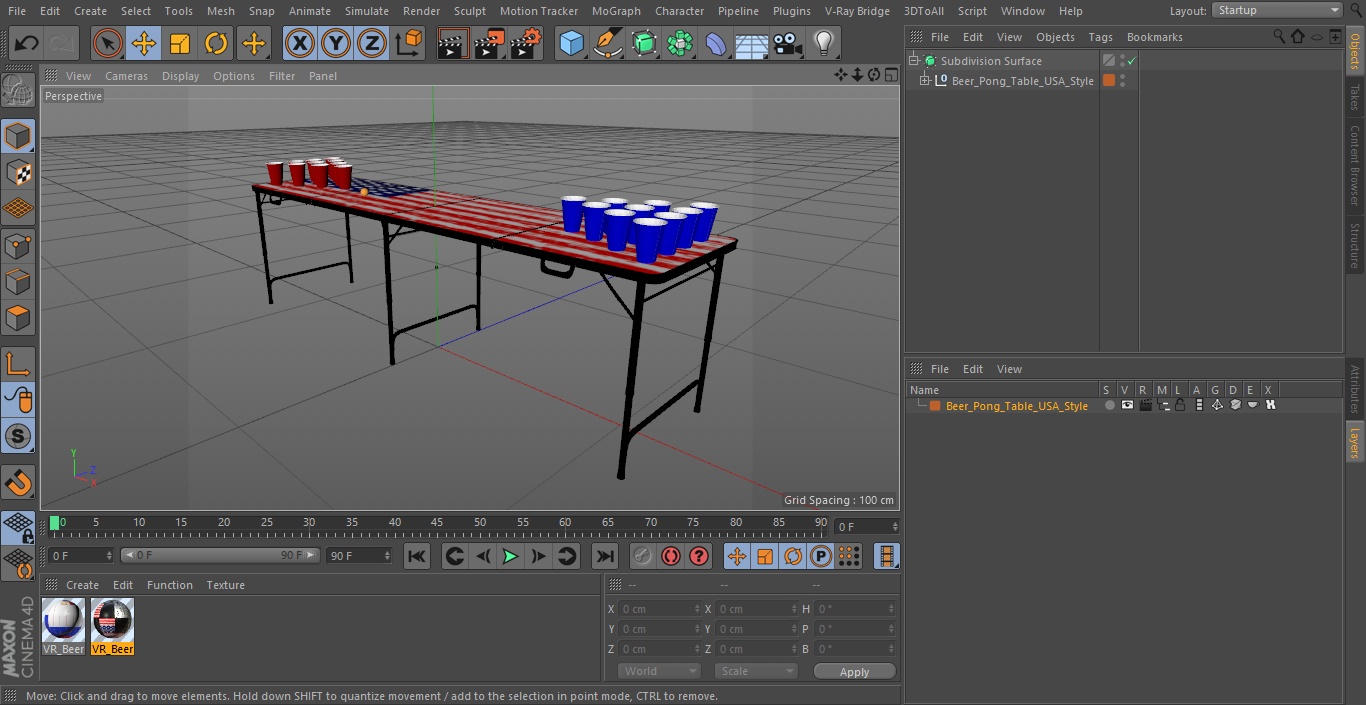Image resolution: width=1366 pixels, height=705 pixels.
Task: Click Record Active Objects keyframe button
Action: (x=642, y=556)
